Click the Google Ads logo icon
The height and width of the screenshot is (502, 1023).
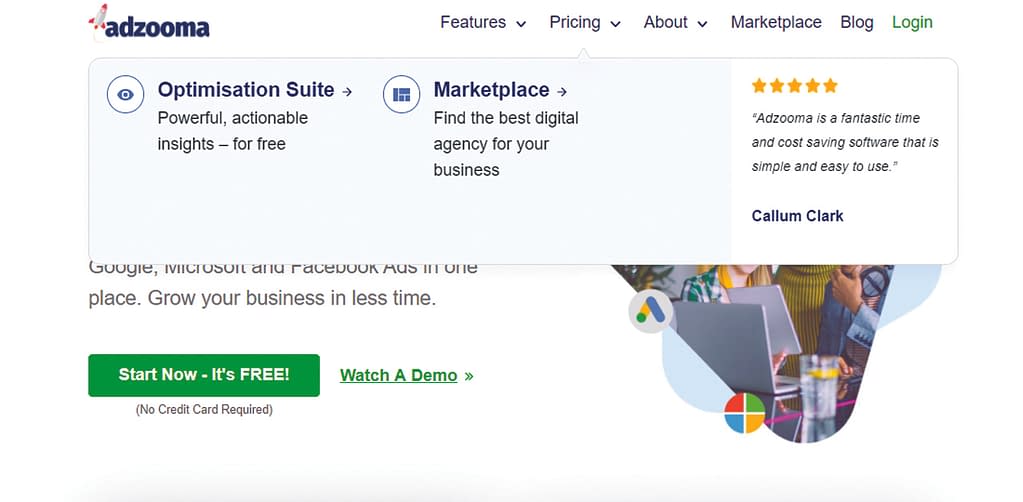coord(652,311)
